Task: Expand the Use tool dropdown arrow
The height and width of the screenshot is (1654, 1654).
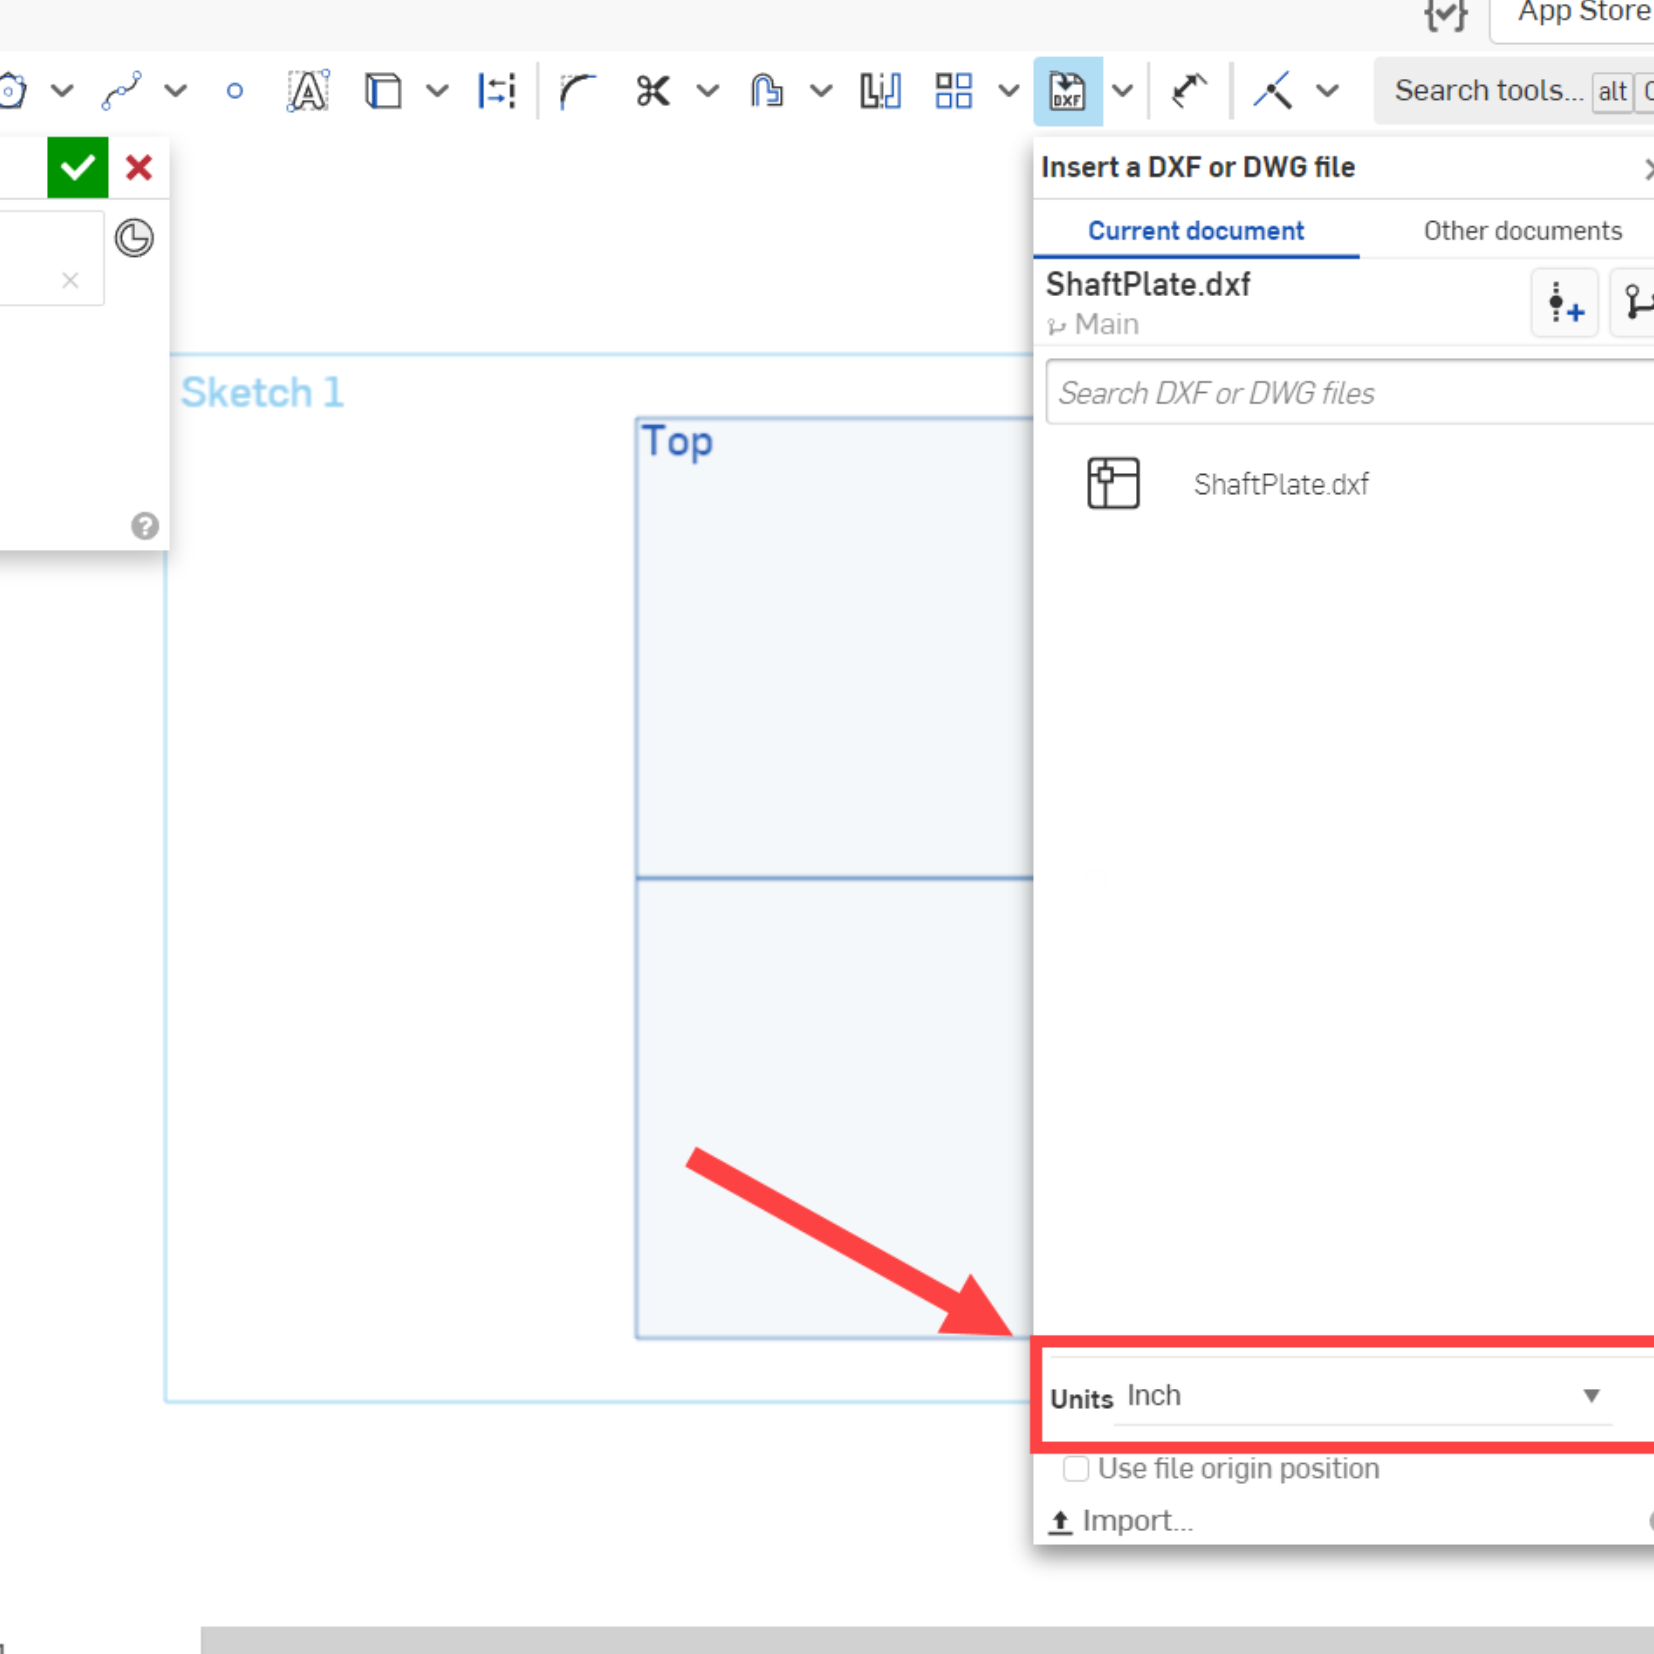Action: coord(437,91)
